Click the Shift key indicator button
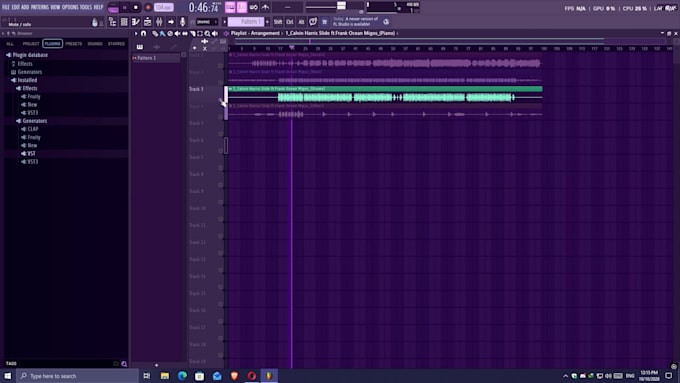Image resolution: width=680 pixels, height=383 pixels. point(278,22)
